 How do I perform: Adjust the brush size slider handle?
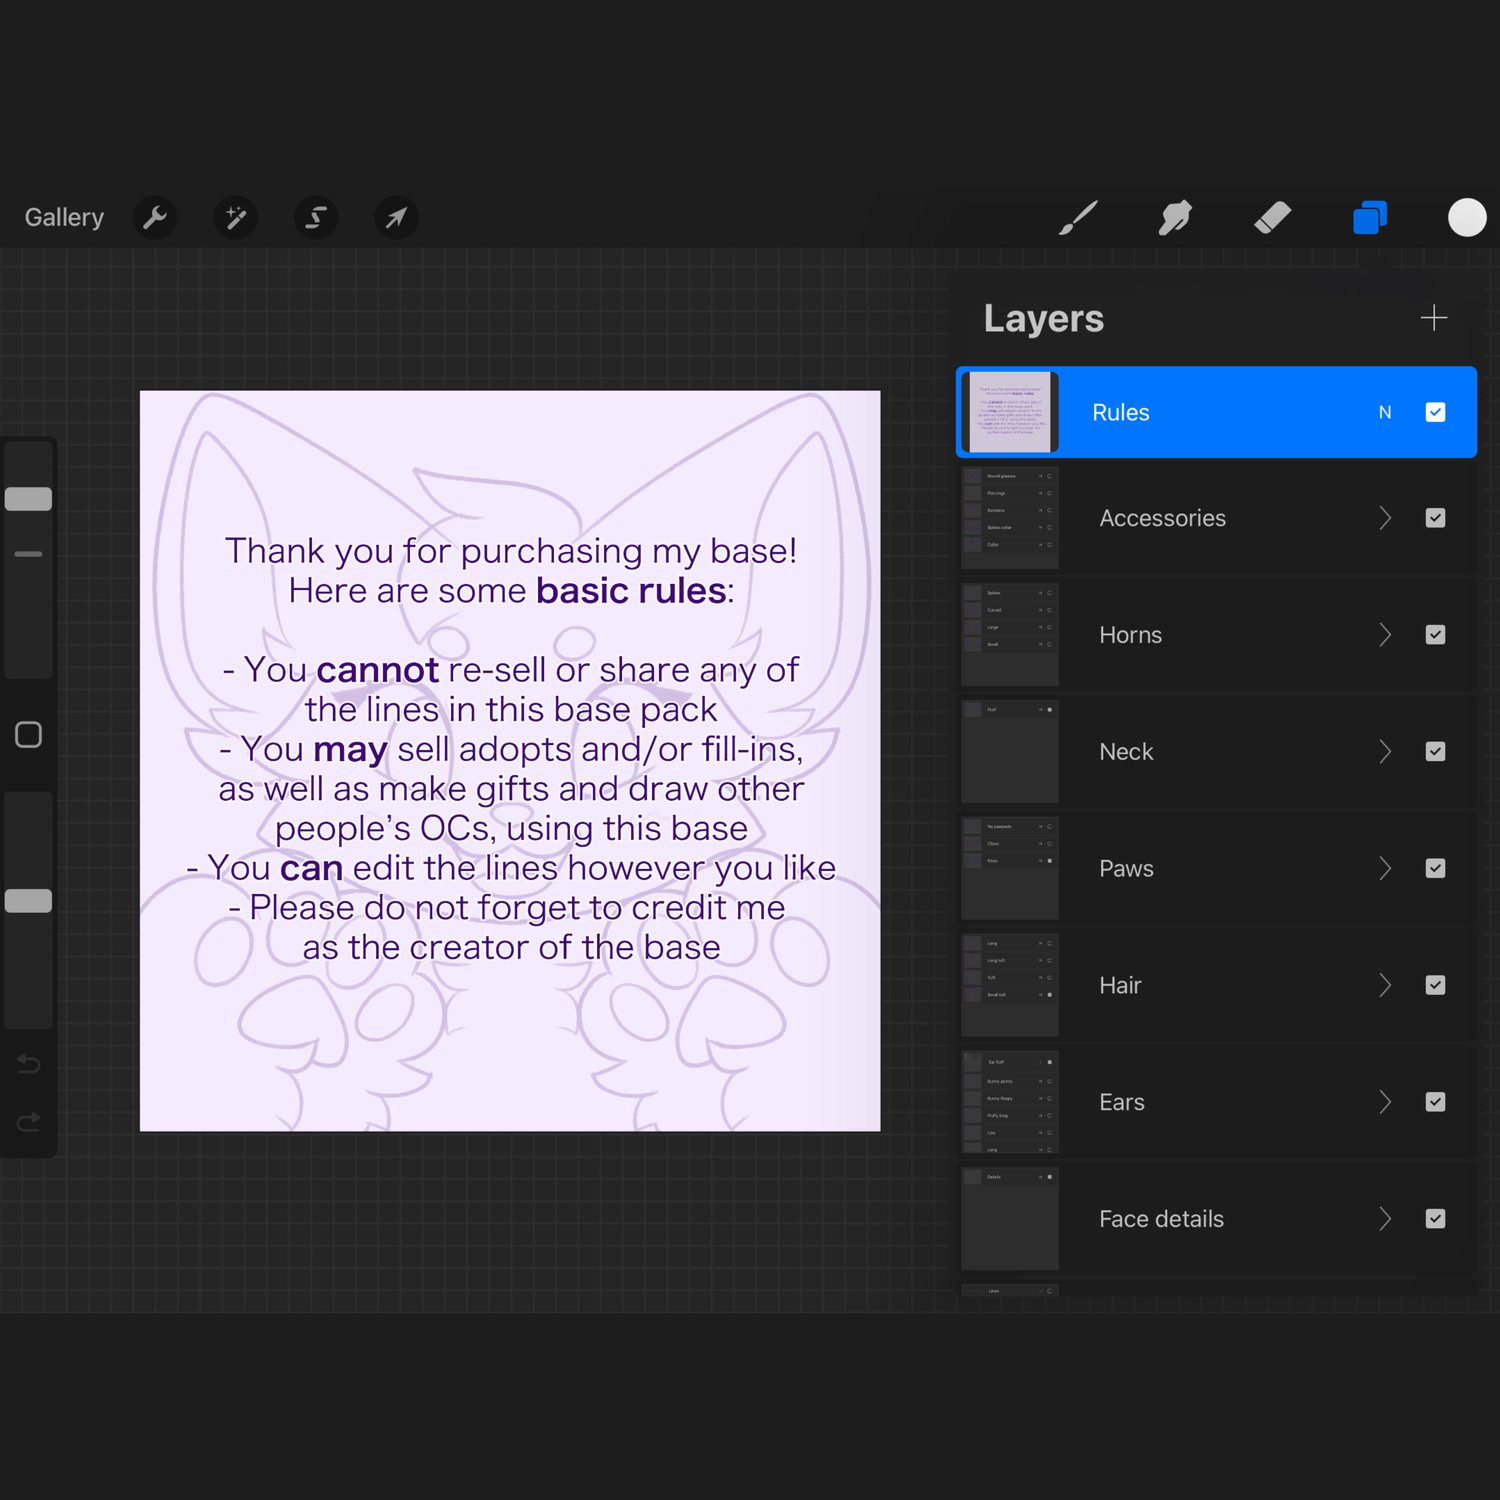click(x=29, y=499)
